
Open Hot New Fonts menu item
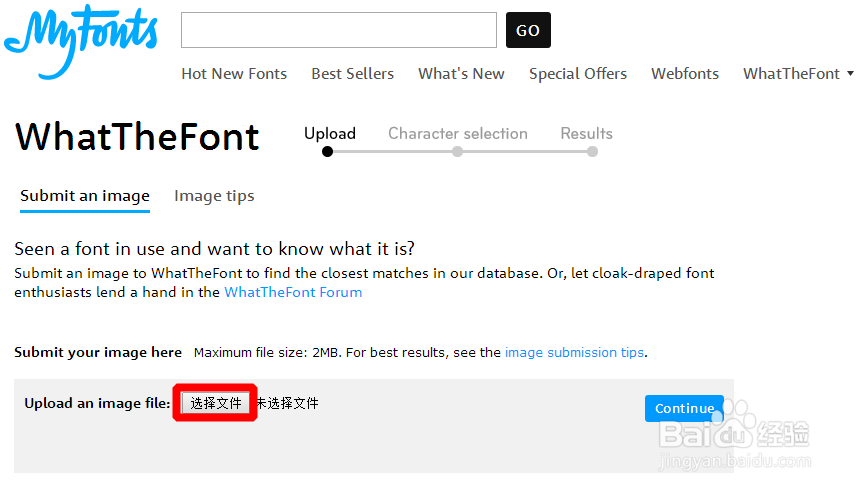coord(234,73)
